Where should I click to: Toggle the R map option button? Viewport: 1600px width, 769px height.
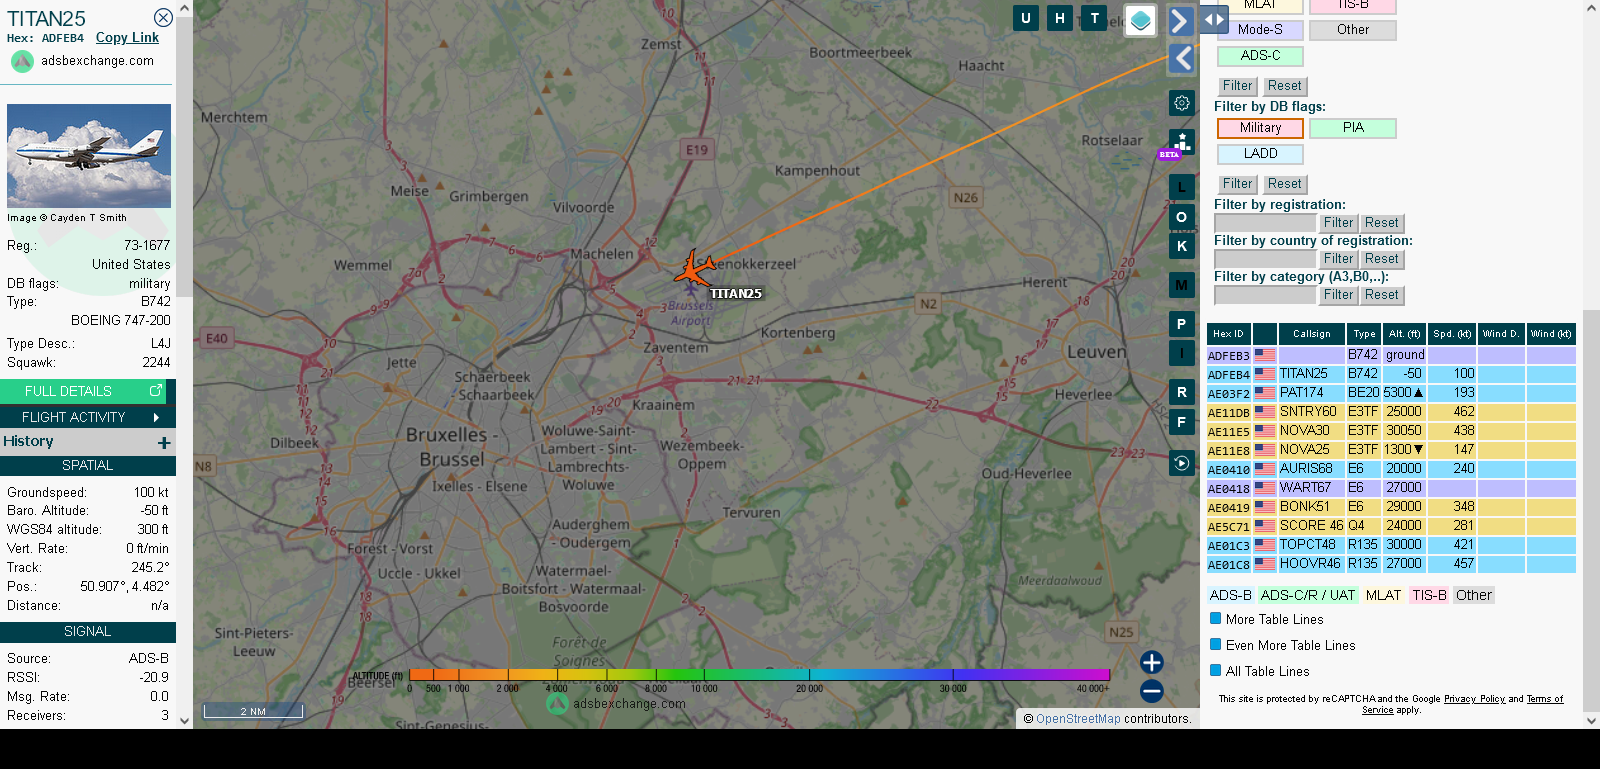click(x=1182, y=392)
